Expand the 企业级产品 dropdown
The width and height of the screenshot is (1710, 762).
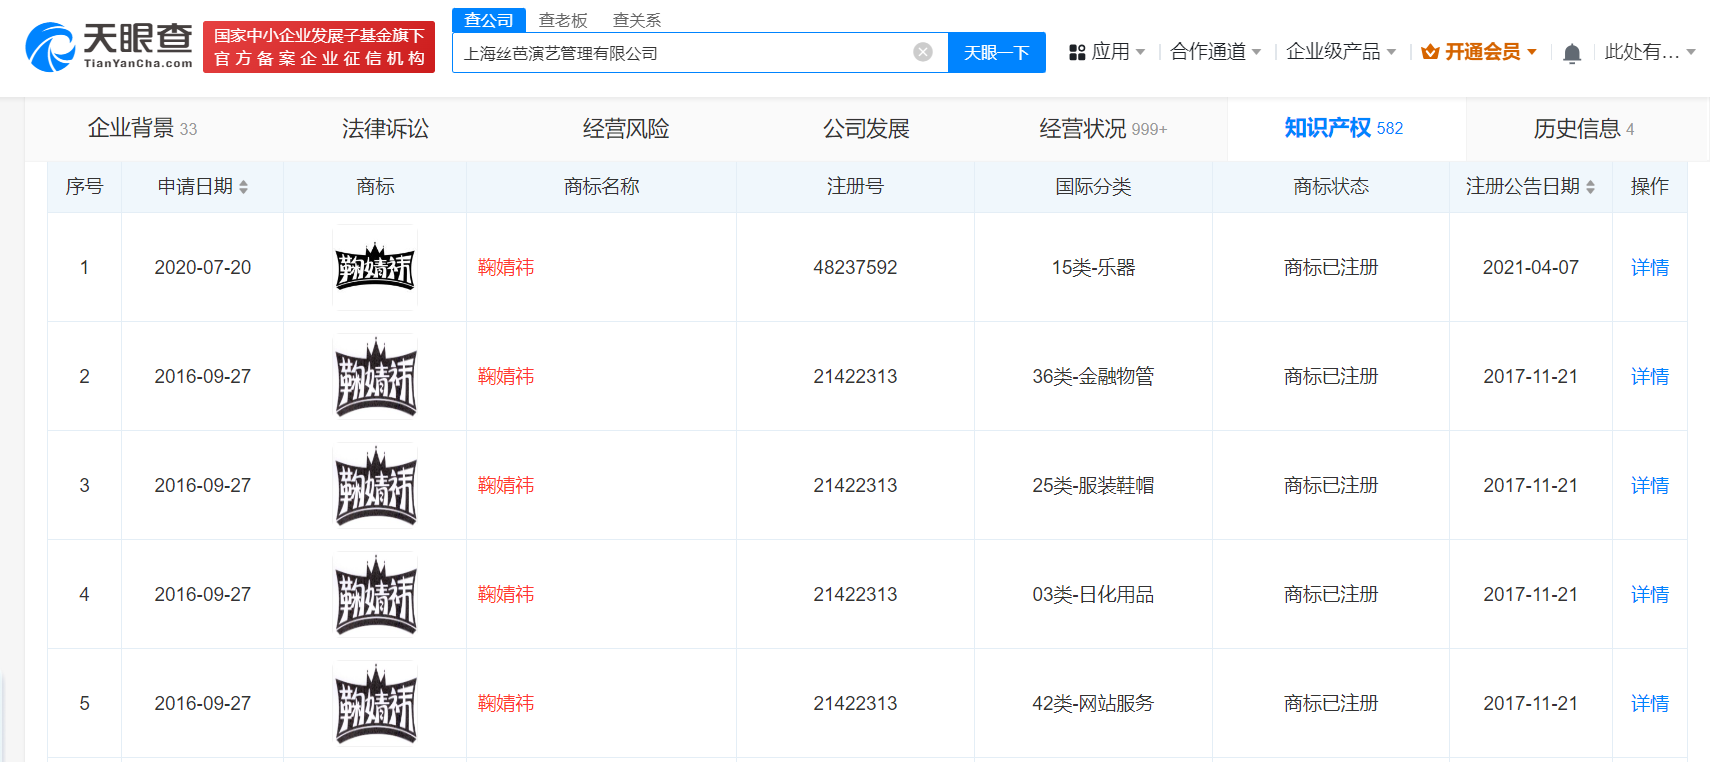click(1340, 52)
